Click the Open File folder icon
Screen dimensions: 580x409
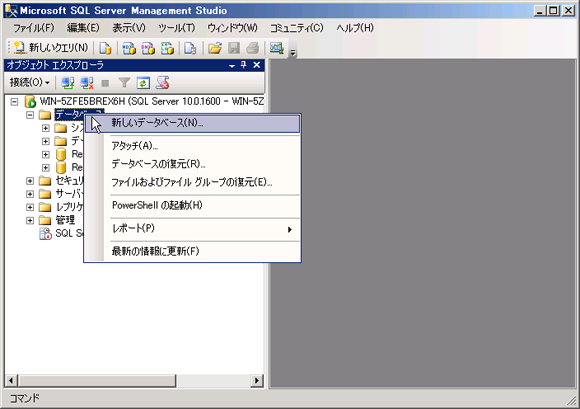[215, 48]
